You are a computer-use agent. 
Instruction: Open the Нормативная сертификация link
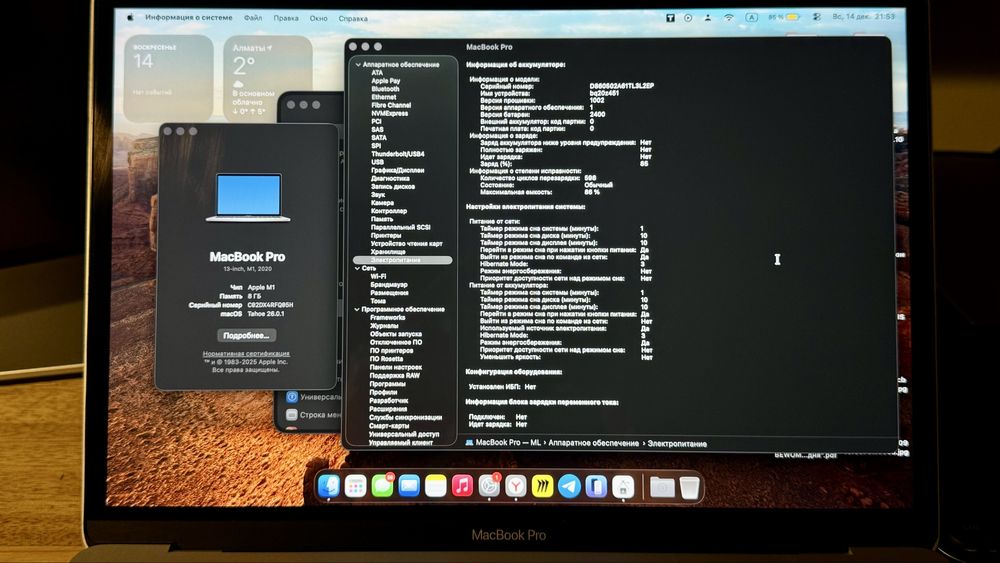[246, 353]
